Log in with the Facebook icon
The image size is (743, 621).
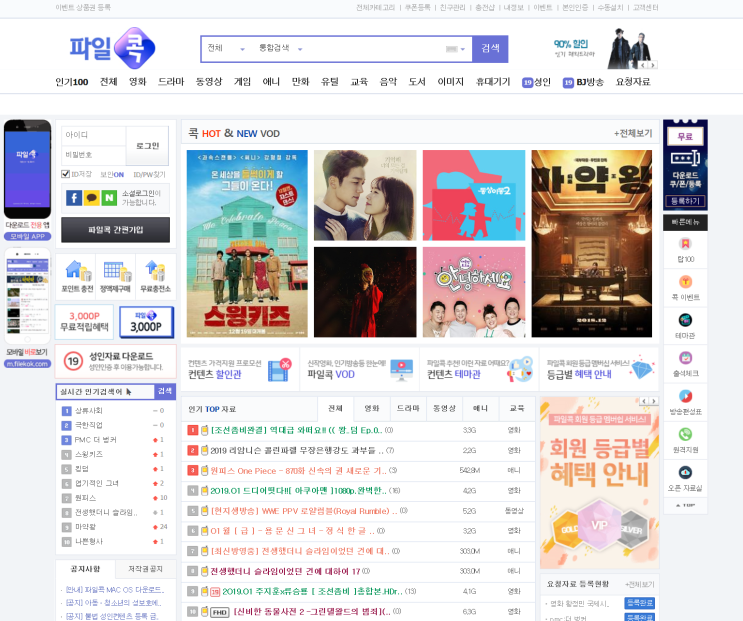point(74,198)
